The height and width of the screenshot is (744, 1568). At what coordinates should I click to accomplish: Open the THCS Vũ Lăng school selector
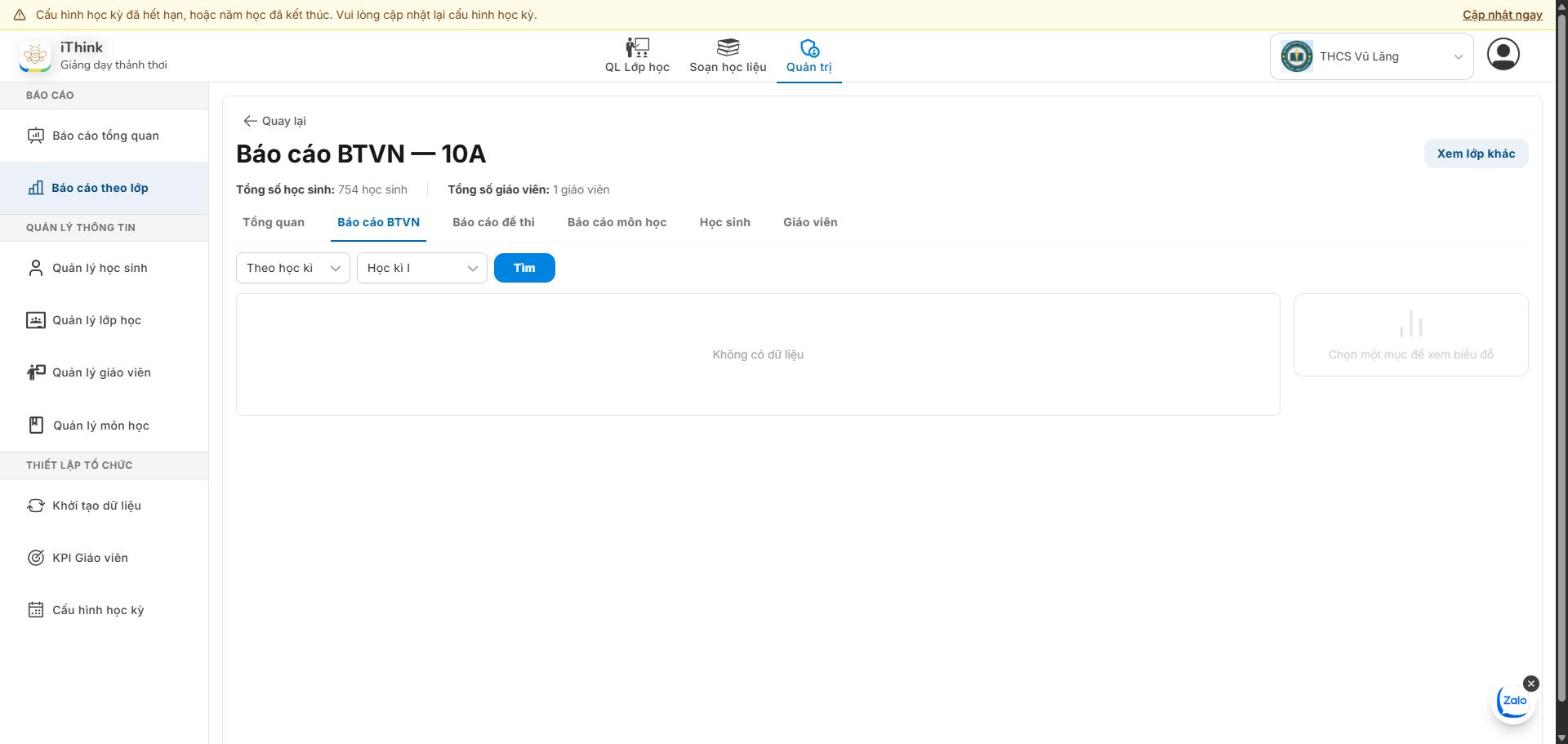click(1371, 56)
